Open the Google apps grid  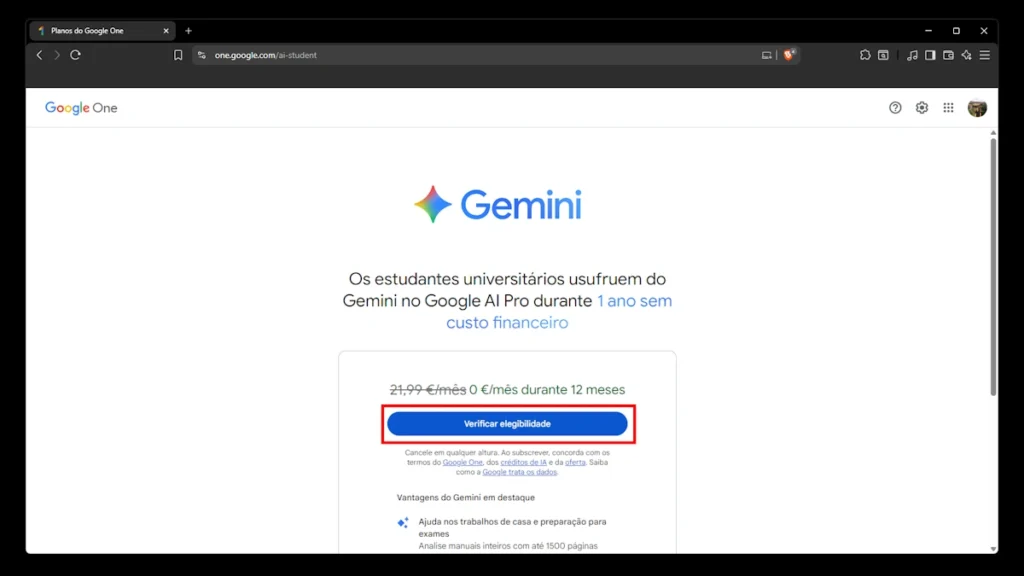click(x=948, y=108)
